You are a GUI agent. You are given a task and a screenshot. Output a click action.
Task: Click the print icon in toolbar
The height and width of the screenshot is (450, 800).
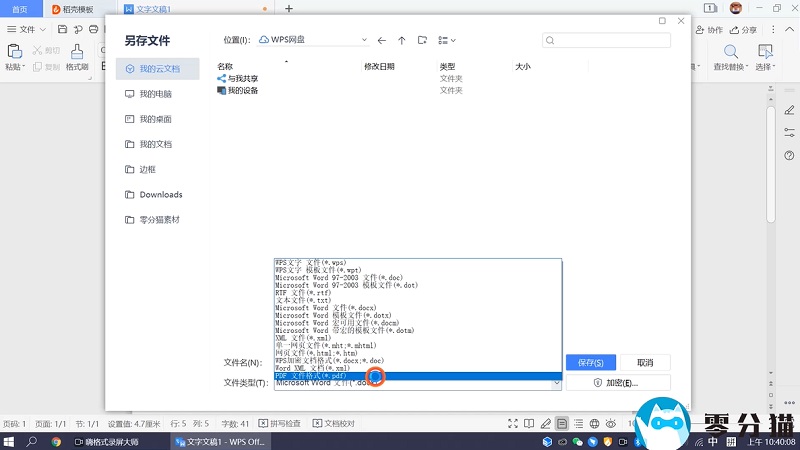point(93,29)
